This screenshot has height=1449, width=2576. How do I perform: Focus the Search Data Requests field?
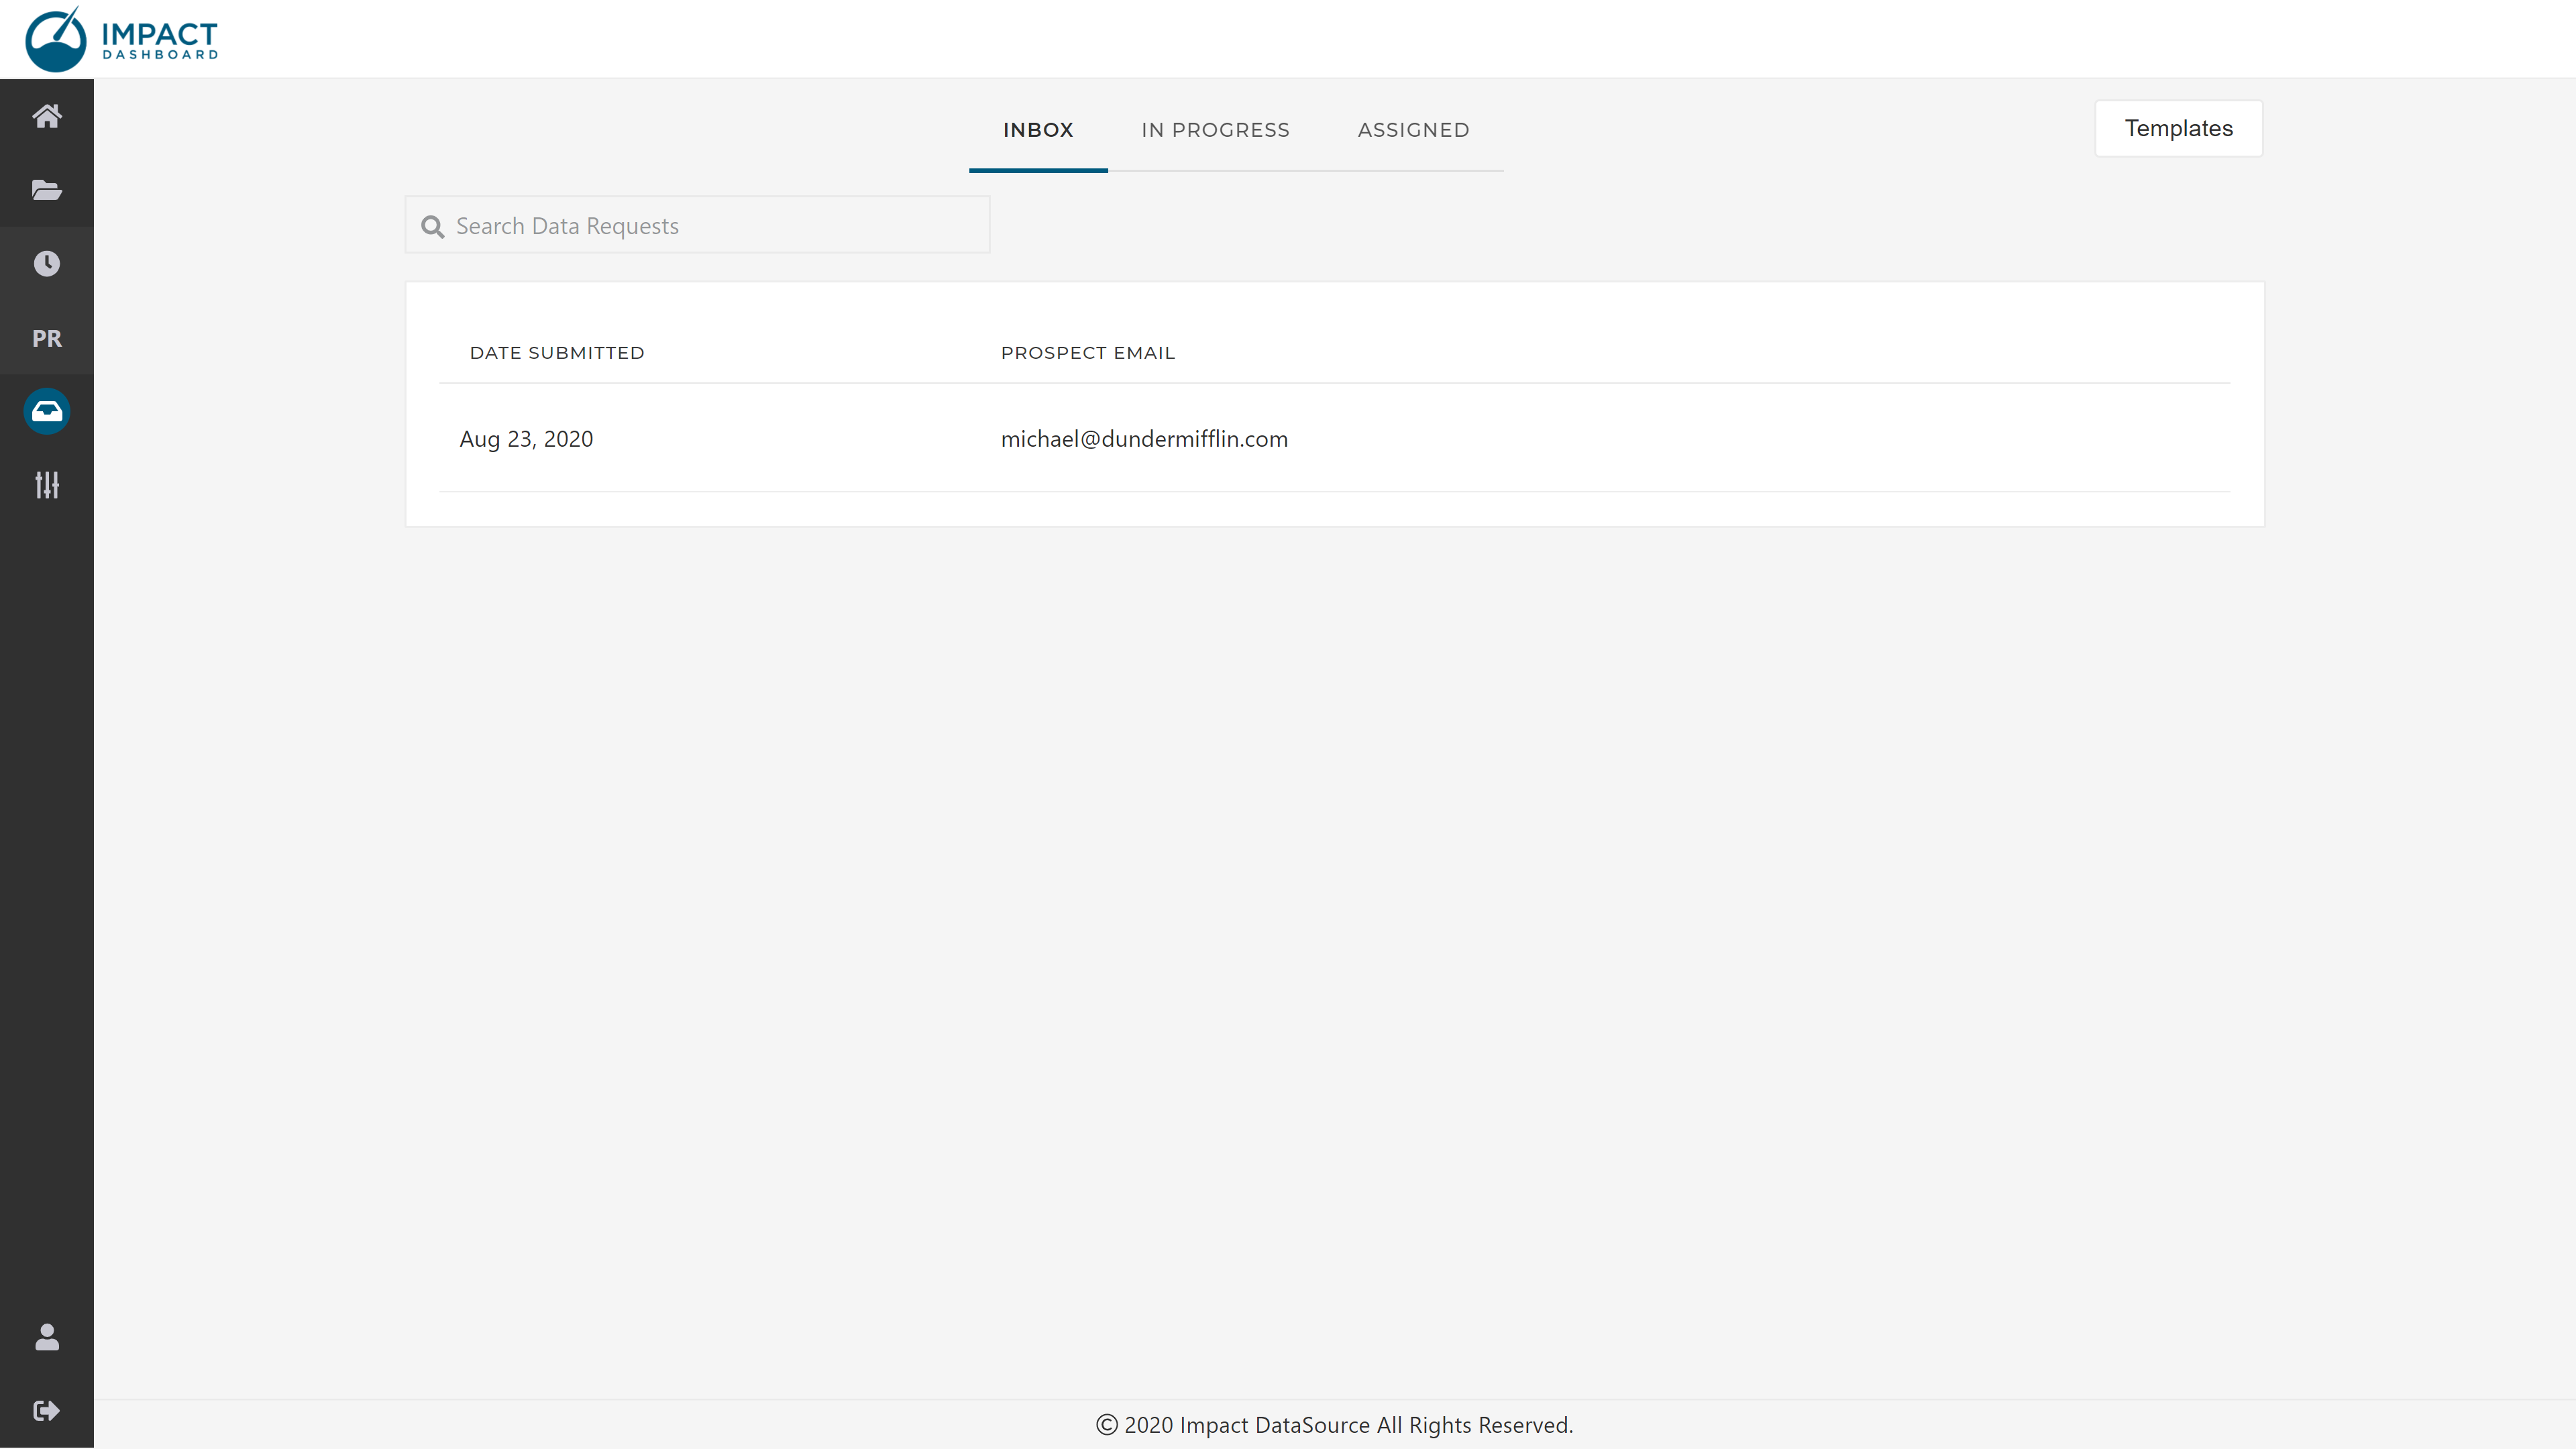coord(697,225)
